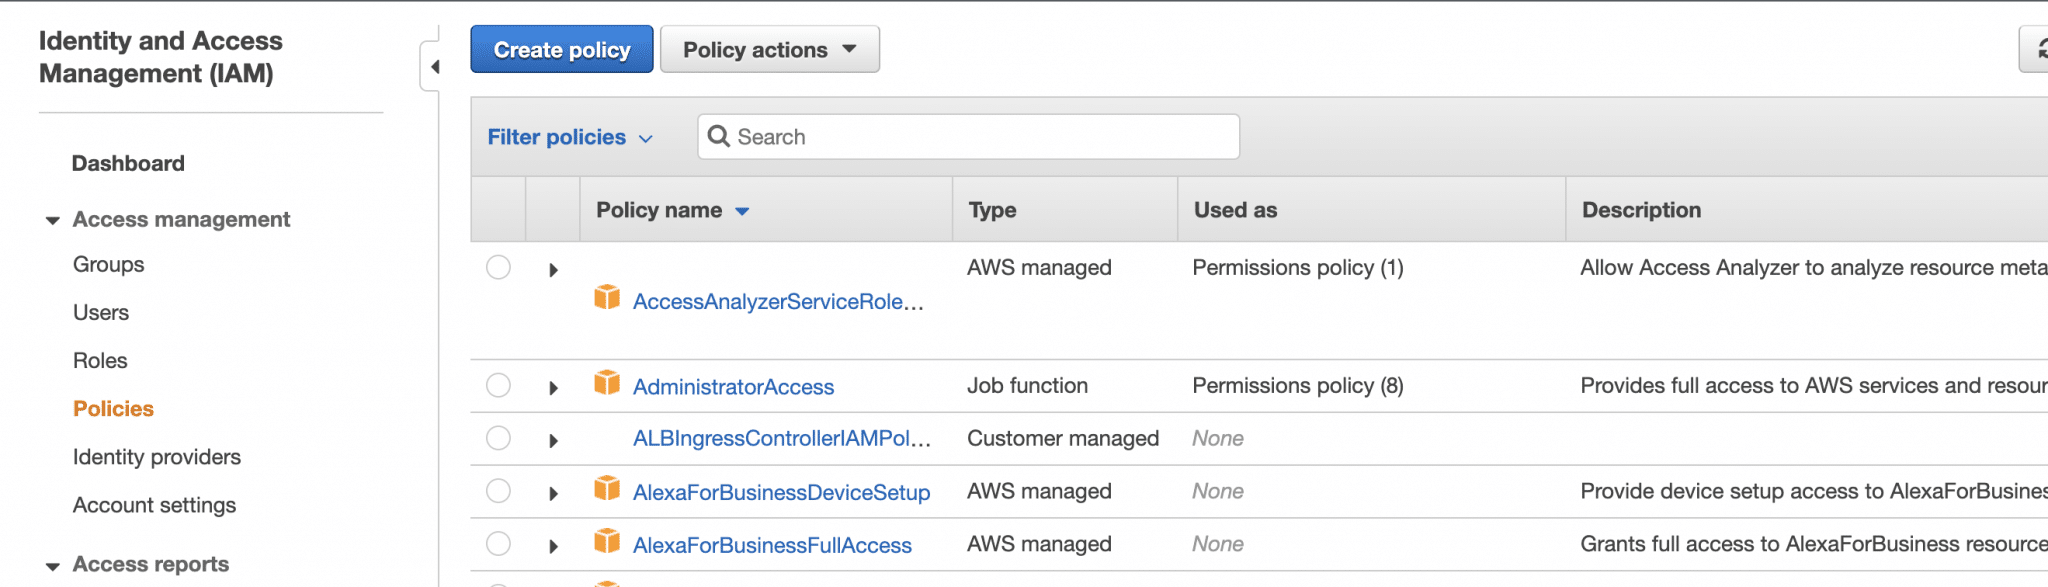Open Identity providers in the sidebar

(x=157, y=457)
